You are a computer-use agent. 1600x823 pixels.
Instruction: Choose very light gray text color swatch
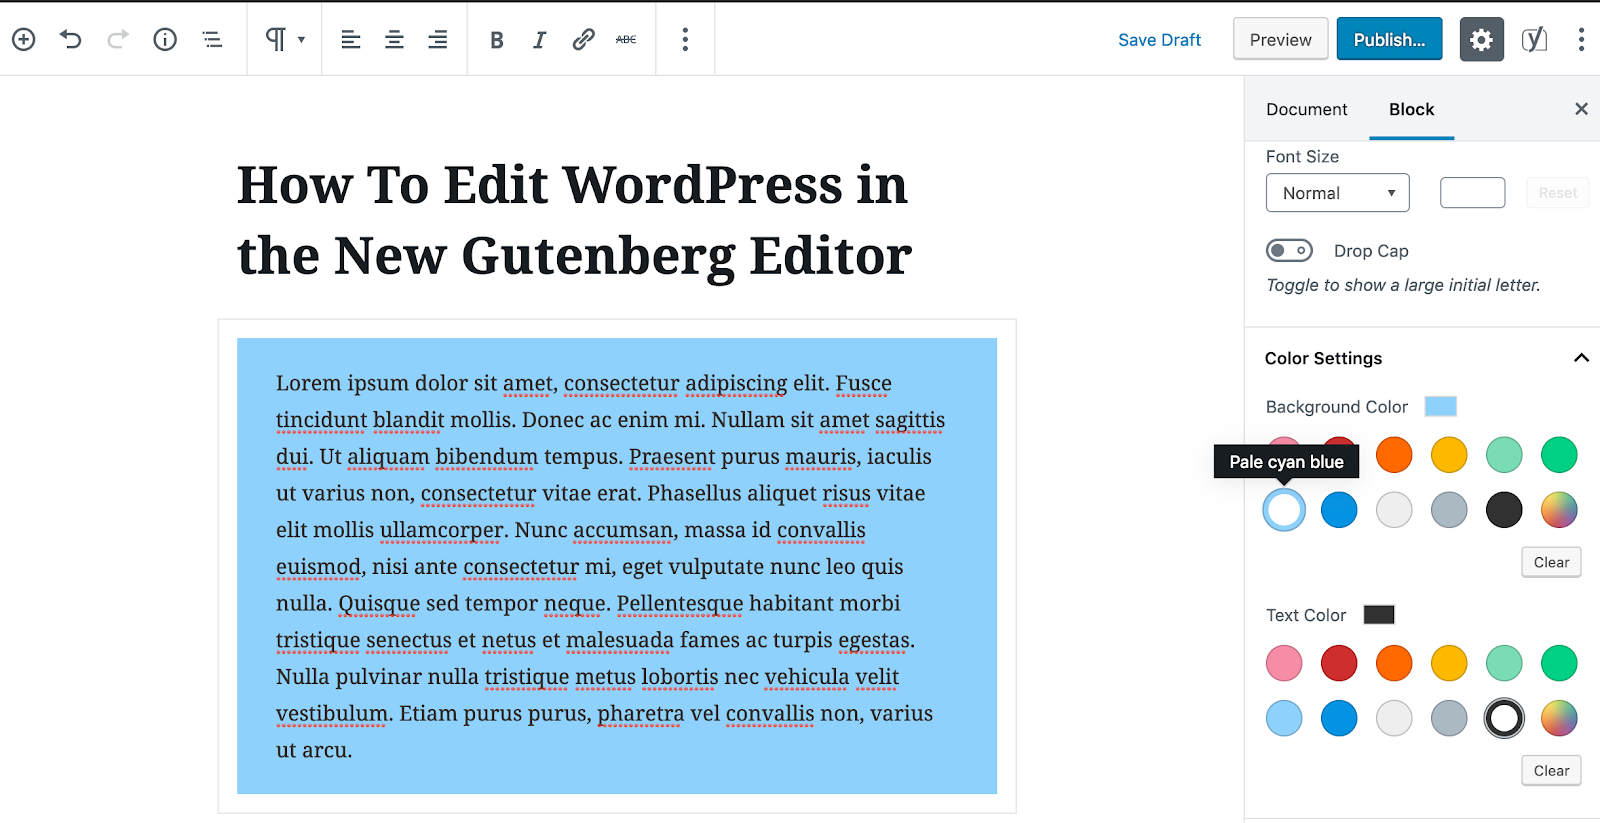1394,718
